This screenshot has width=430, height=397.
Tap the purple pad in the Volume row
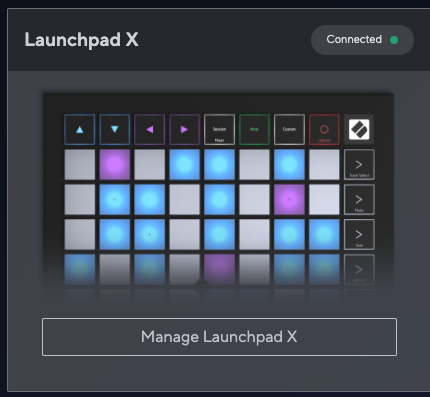coord(219,269)
